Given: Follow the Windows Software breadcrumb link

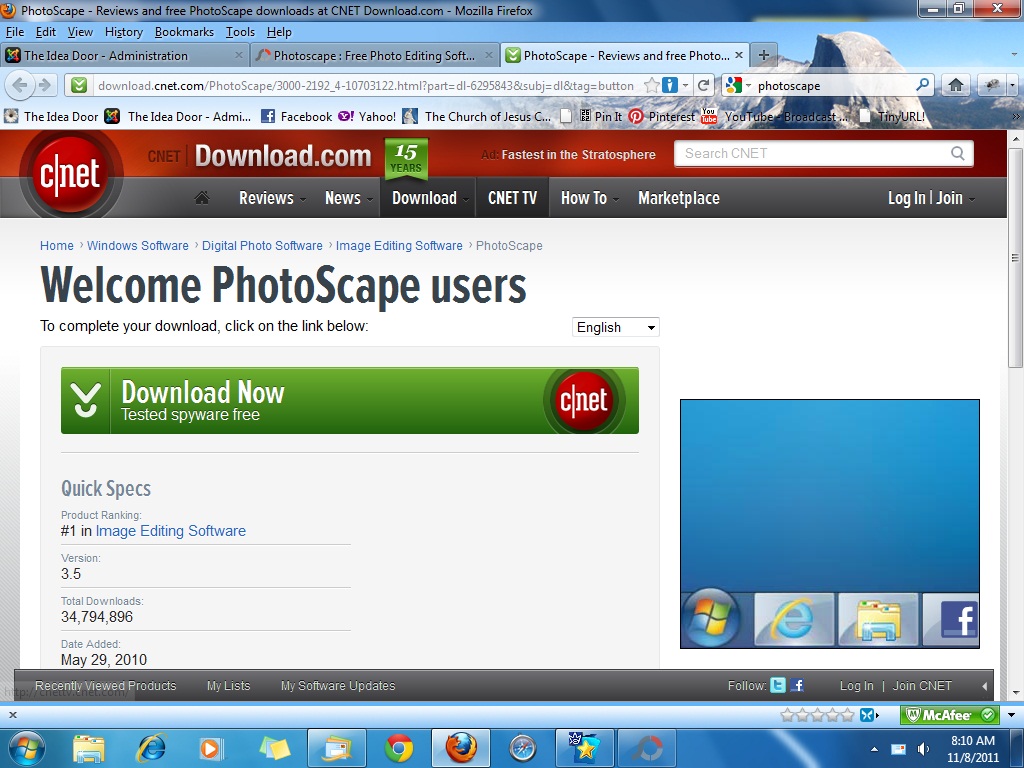Looking at the screenshot, I should 138,246.
